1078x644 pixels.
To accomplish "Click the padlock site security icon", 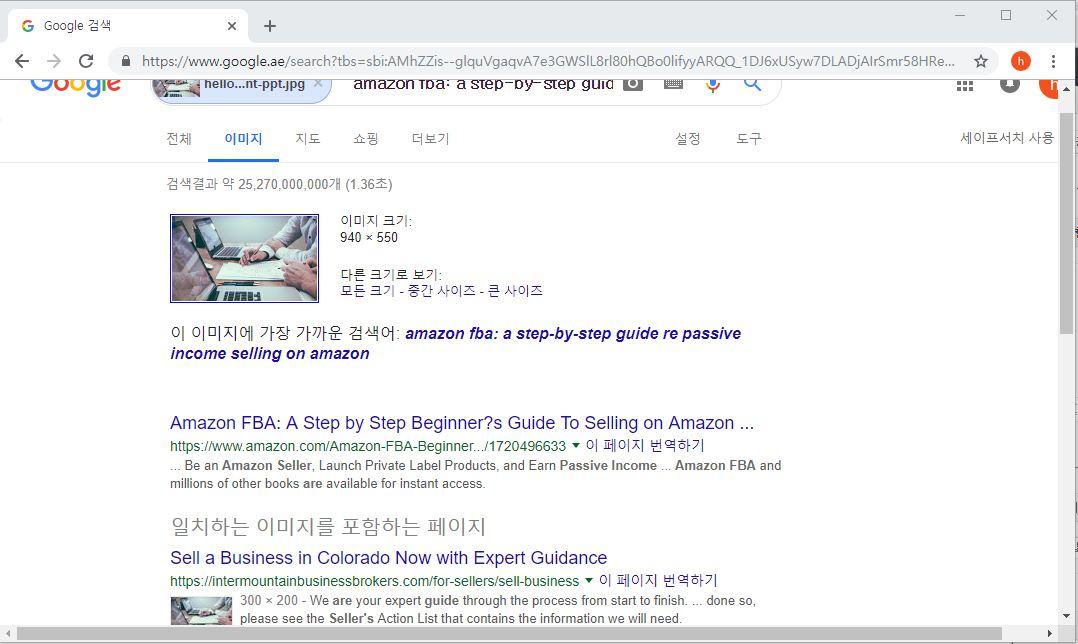I will point(126,61).
